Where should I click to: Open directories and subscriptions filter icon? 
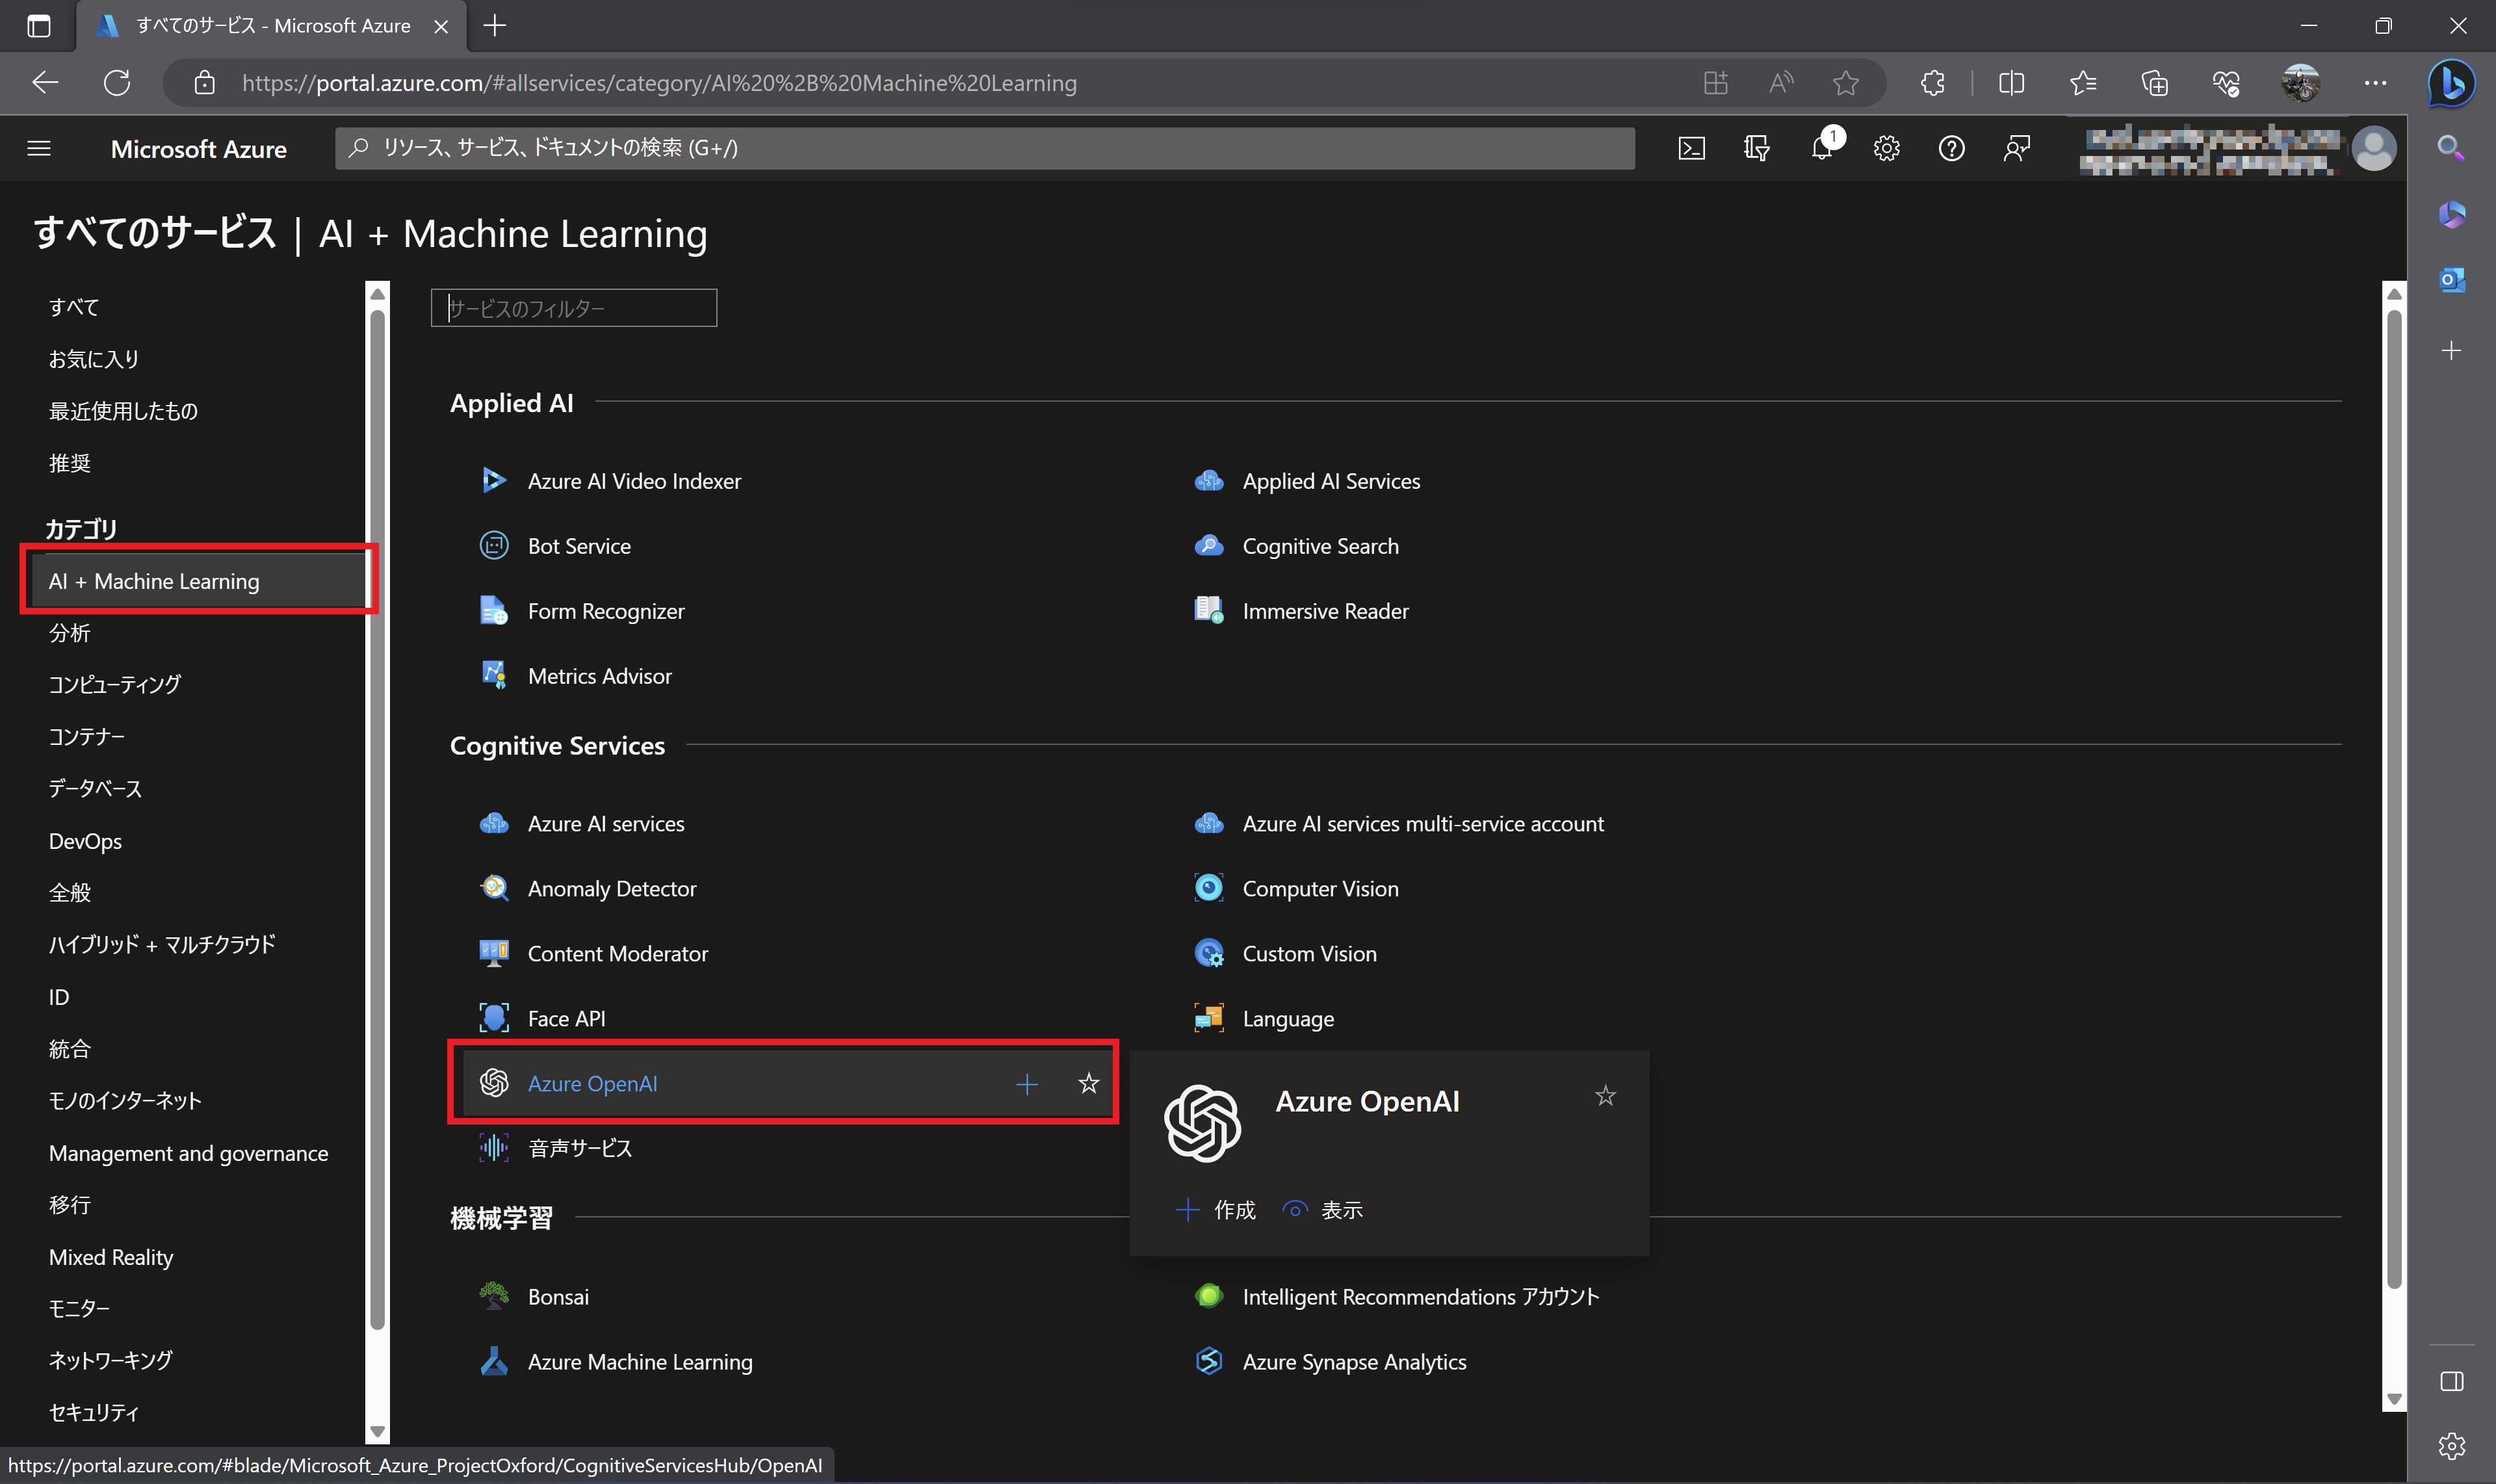click(1756, 148)
